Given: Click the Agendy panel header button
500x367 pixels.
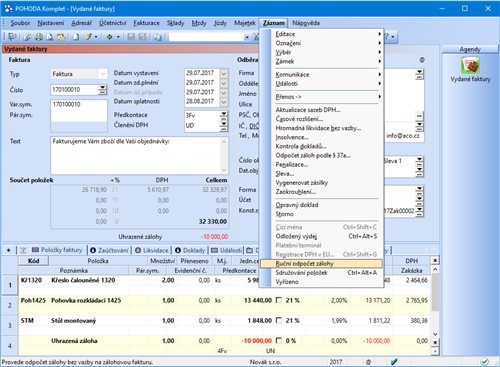Looking at the screenshot, I should (x=470, y=49).
